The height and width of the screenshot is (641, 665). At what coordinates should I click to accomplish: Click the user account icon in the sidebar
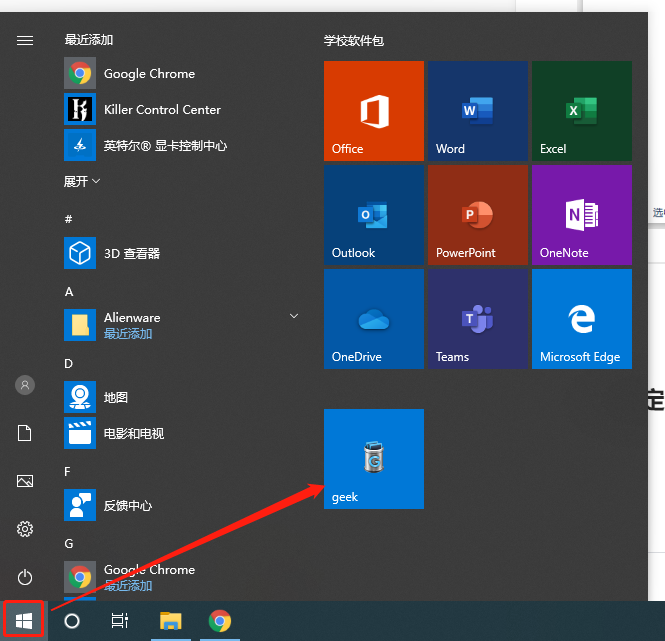pos(25,385)
